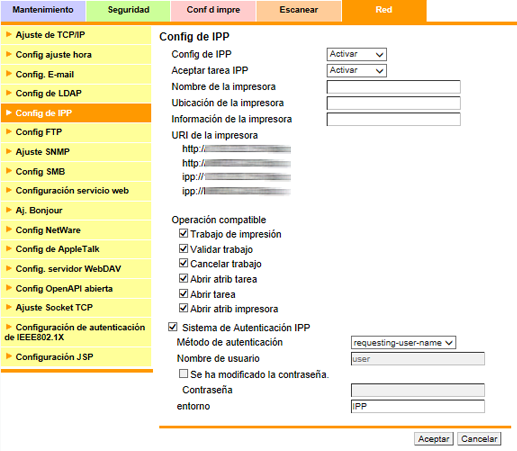
Task: Click the first ipp printer URI
Action: click(236, 177)
